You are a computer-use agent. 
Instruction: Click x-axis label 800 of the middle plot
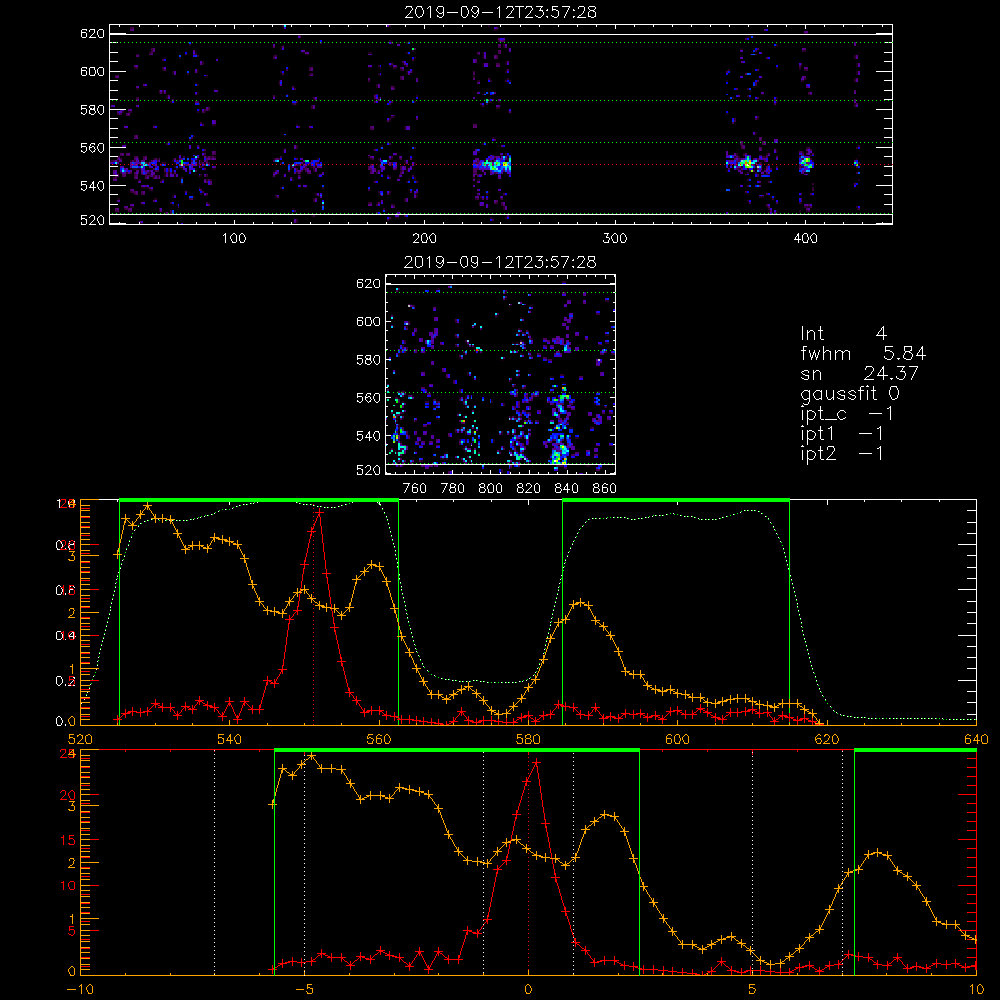point(490,489)
